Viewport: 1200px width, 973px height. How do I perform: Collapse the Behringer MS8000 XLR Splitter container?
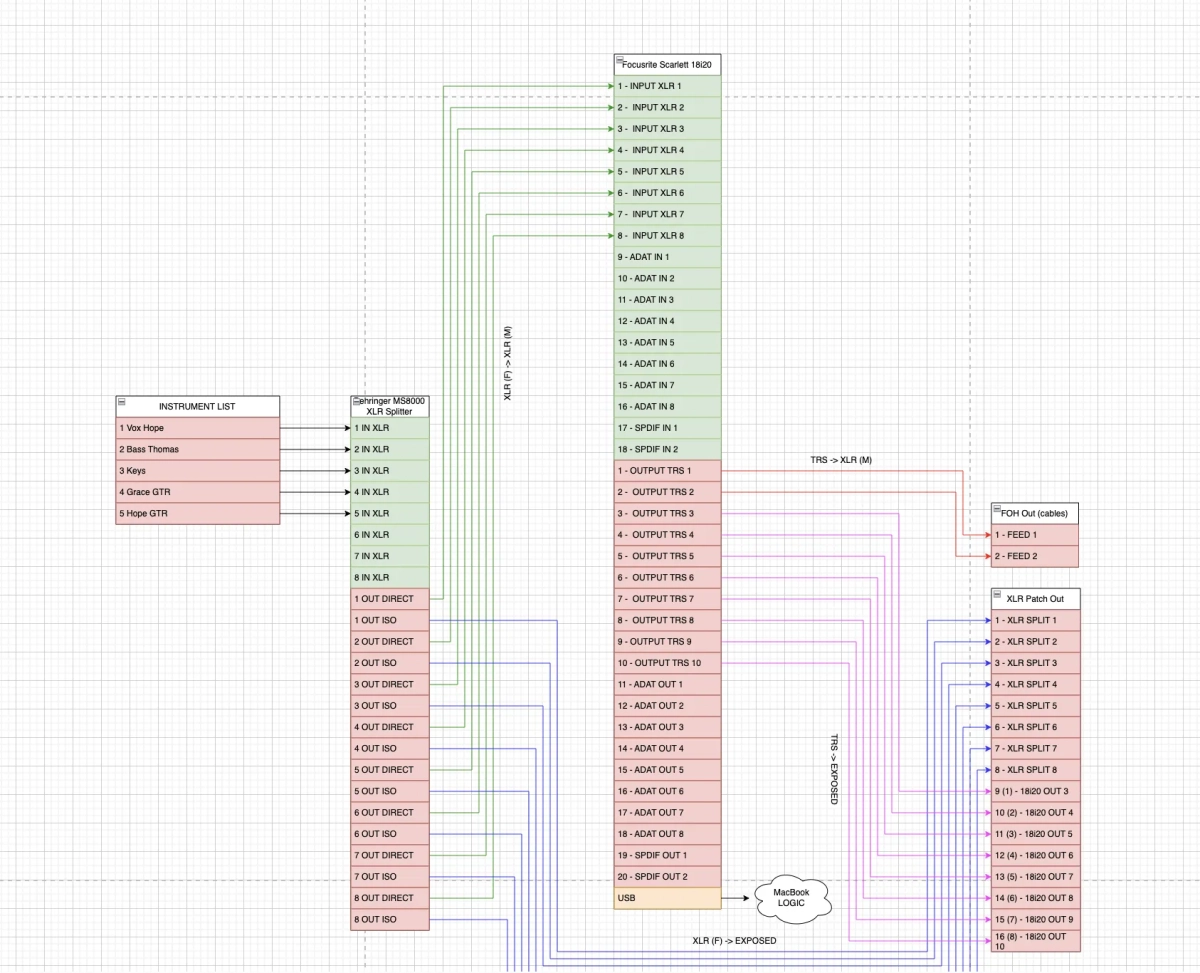(x=355, y=400)
